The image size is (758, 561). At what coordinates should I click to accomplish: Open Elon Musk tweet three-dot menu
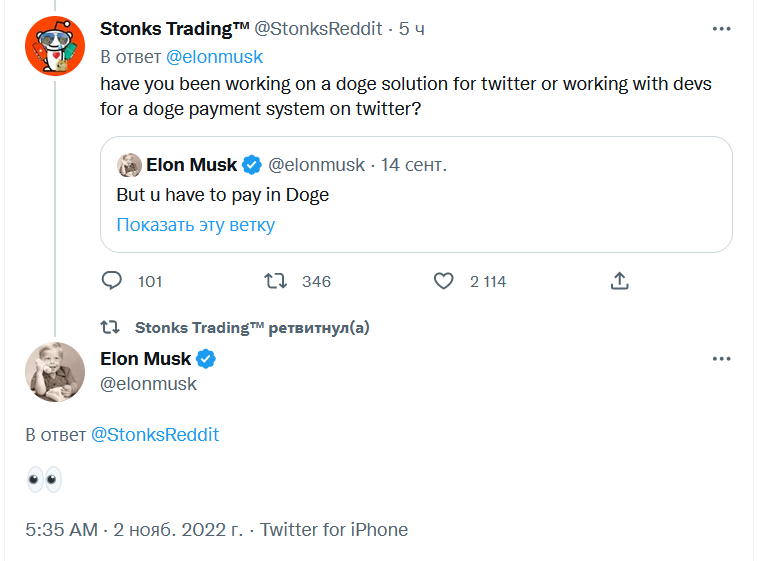tap(721, 358)
